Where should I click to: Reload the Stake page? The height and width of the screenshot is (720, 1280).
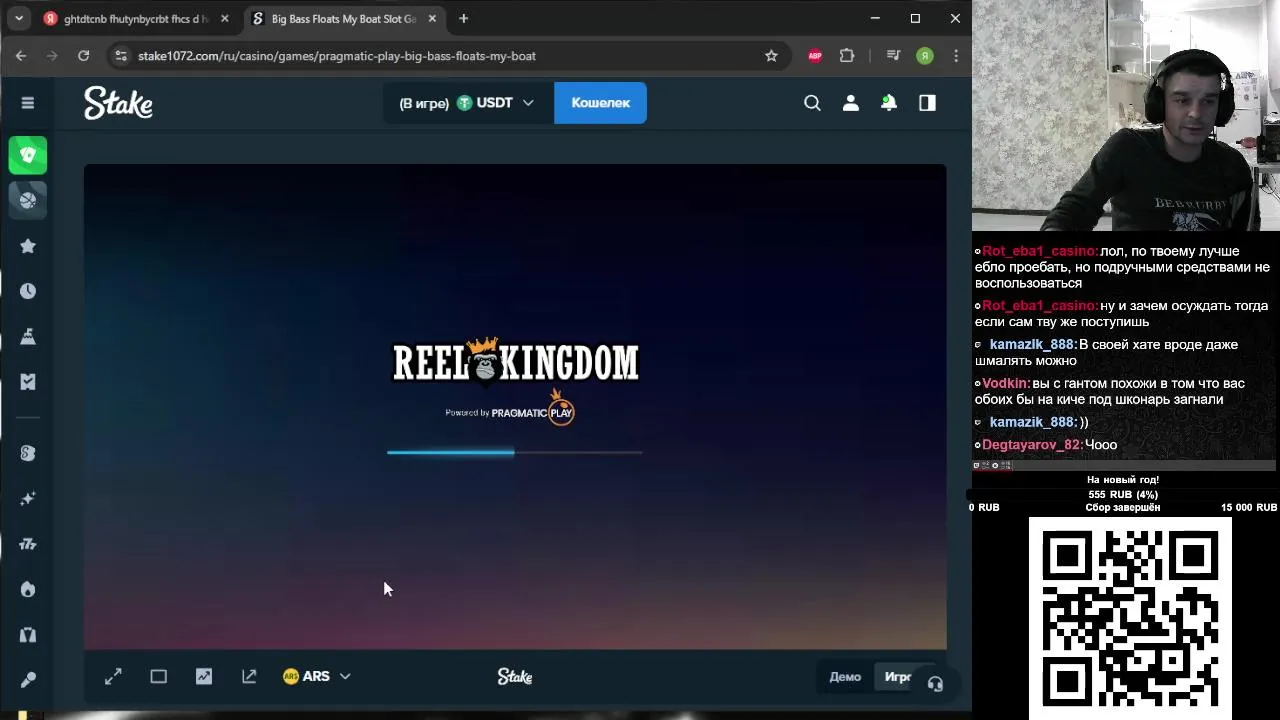(84, 56)
